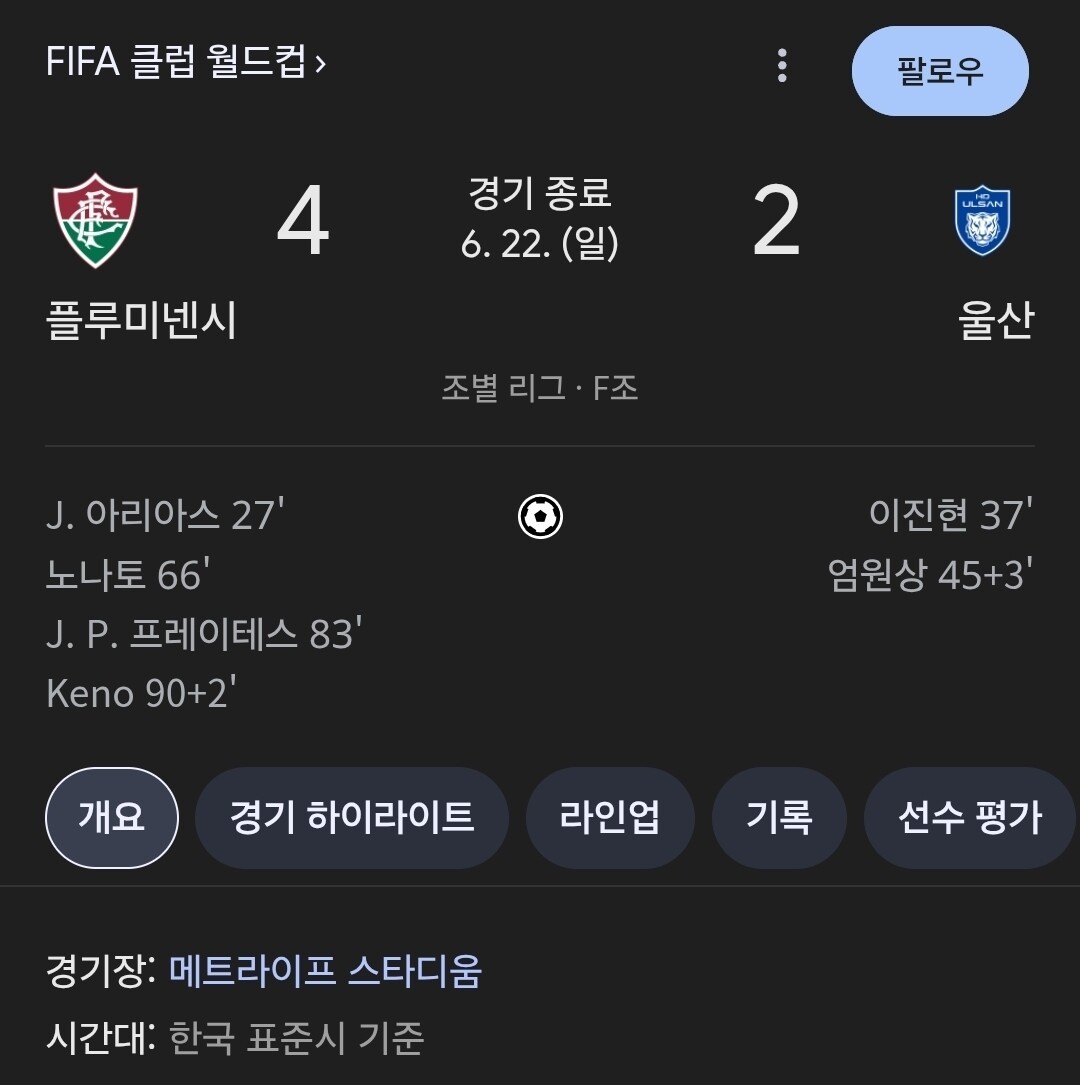The image size is (1080, 1085).
Task: Tap goal scorer J. 아리아스 27'
Action: [165, 515]
